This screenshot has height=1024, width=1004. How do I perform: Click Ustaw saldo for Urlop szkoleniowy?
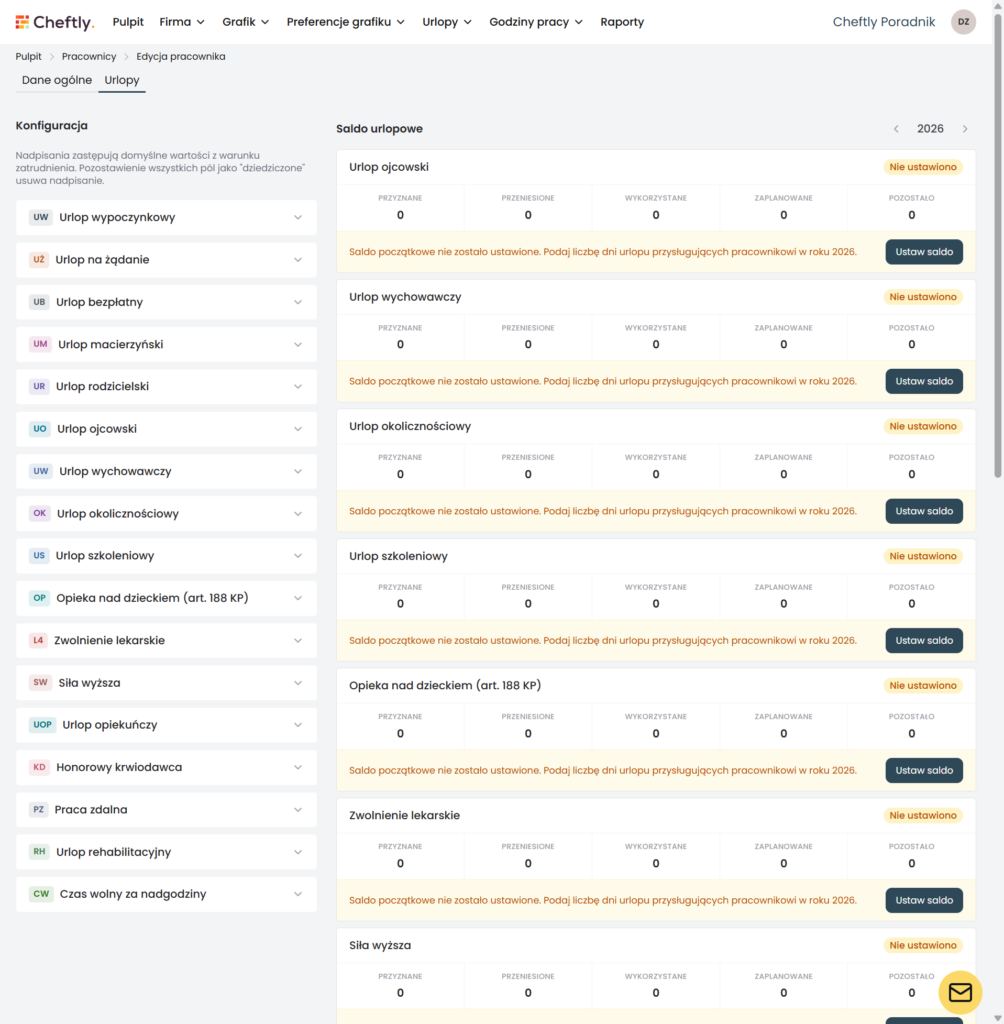(x=924, y=641)
